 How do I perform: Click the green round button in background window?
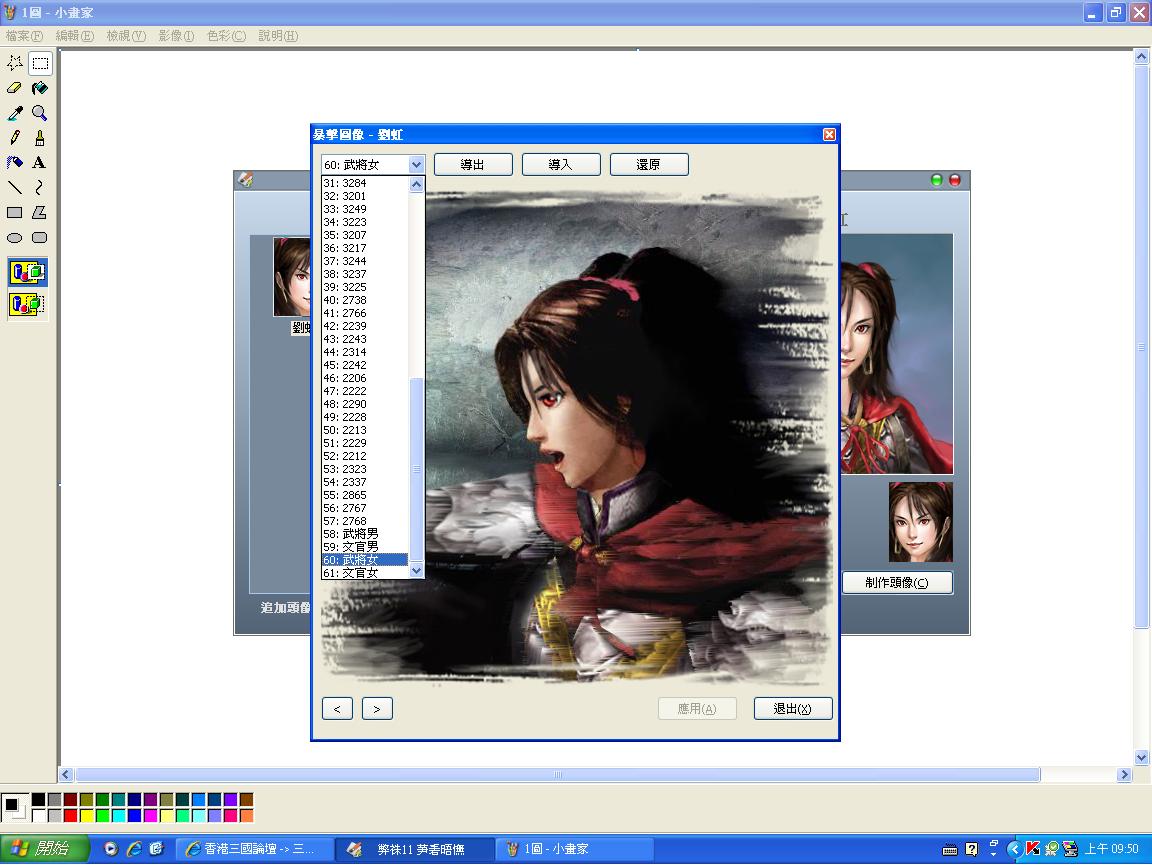click(937, 180)
